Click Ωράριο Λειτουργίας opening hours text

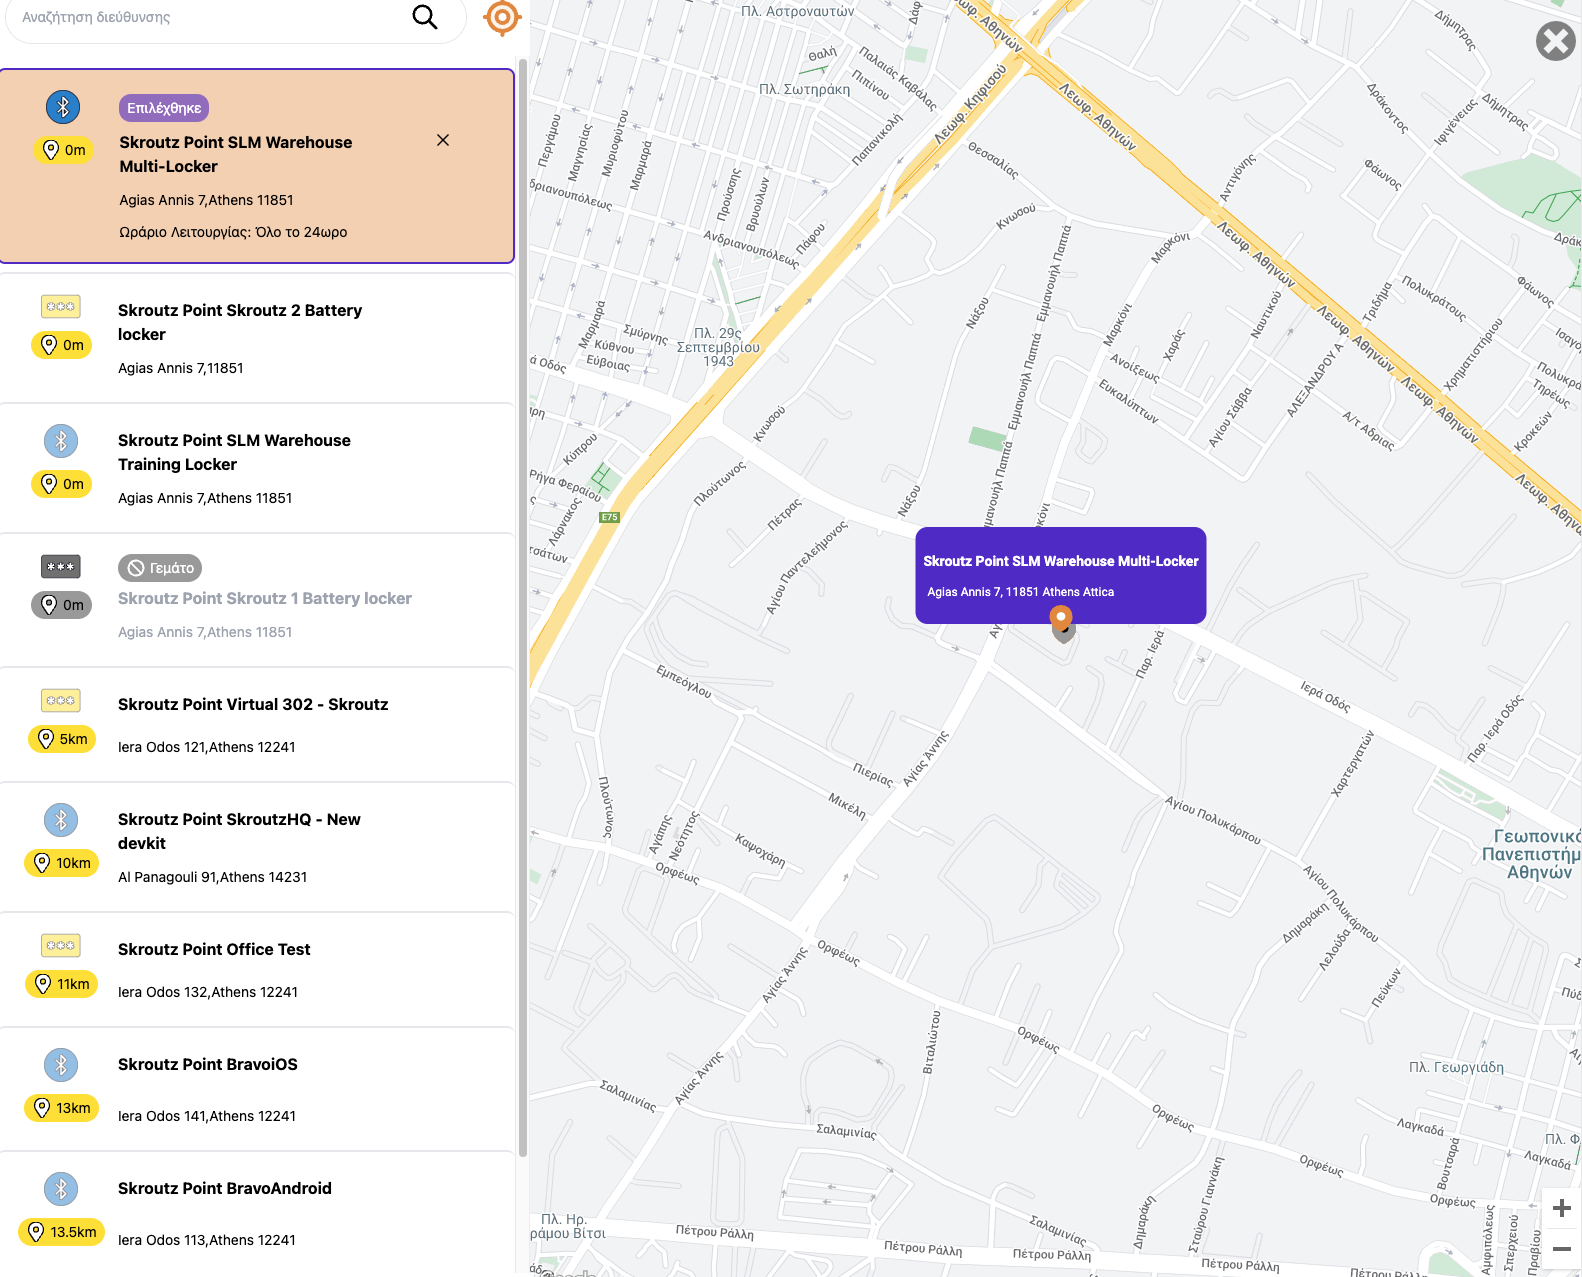[233, 232]
